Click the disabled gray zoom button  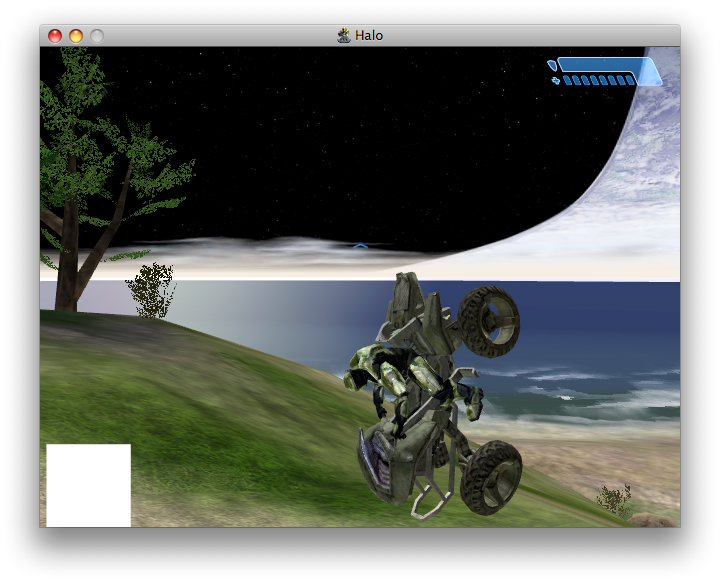(x=96, y=36)
